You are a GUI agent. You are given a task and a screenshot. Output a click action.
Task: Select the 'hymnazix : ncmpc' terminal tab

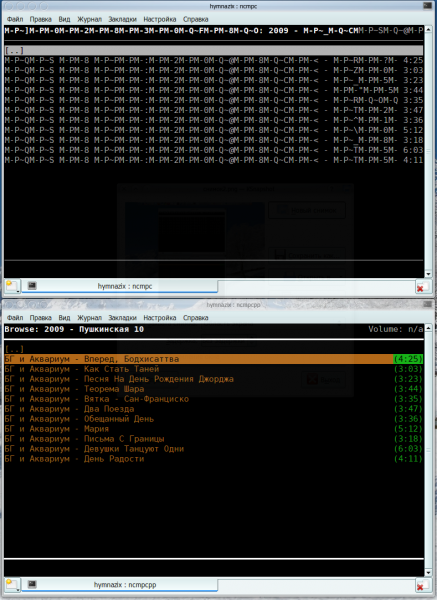119,286
